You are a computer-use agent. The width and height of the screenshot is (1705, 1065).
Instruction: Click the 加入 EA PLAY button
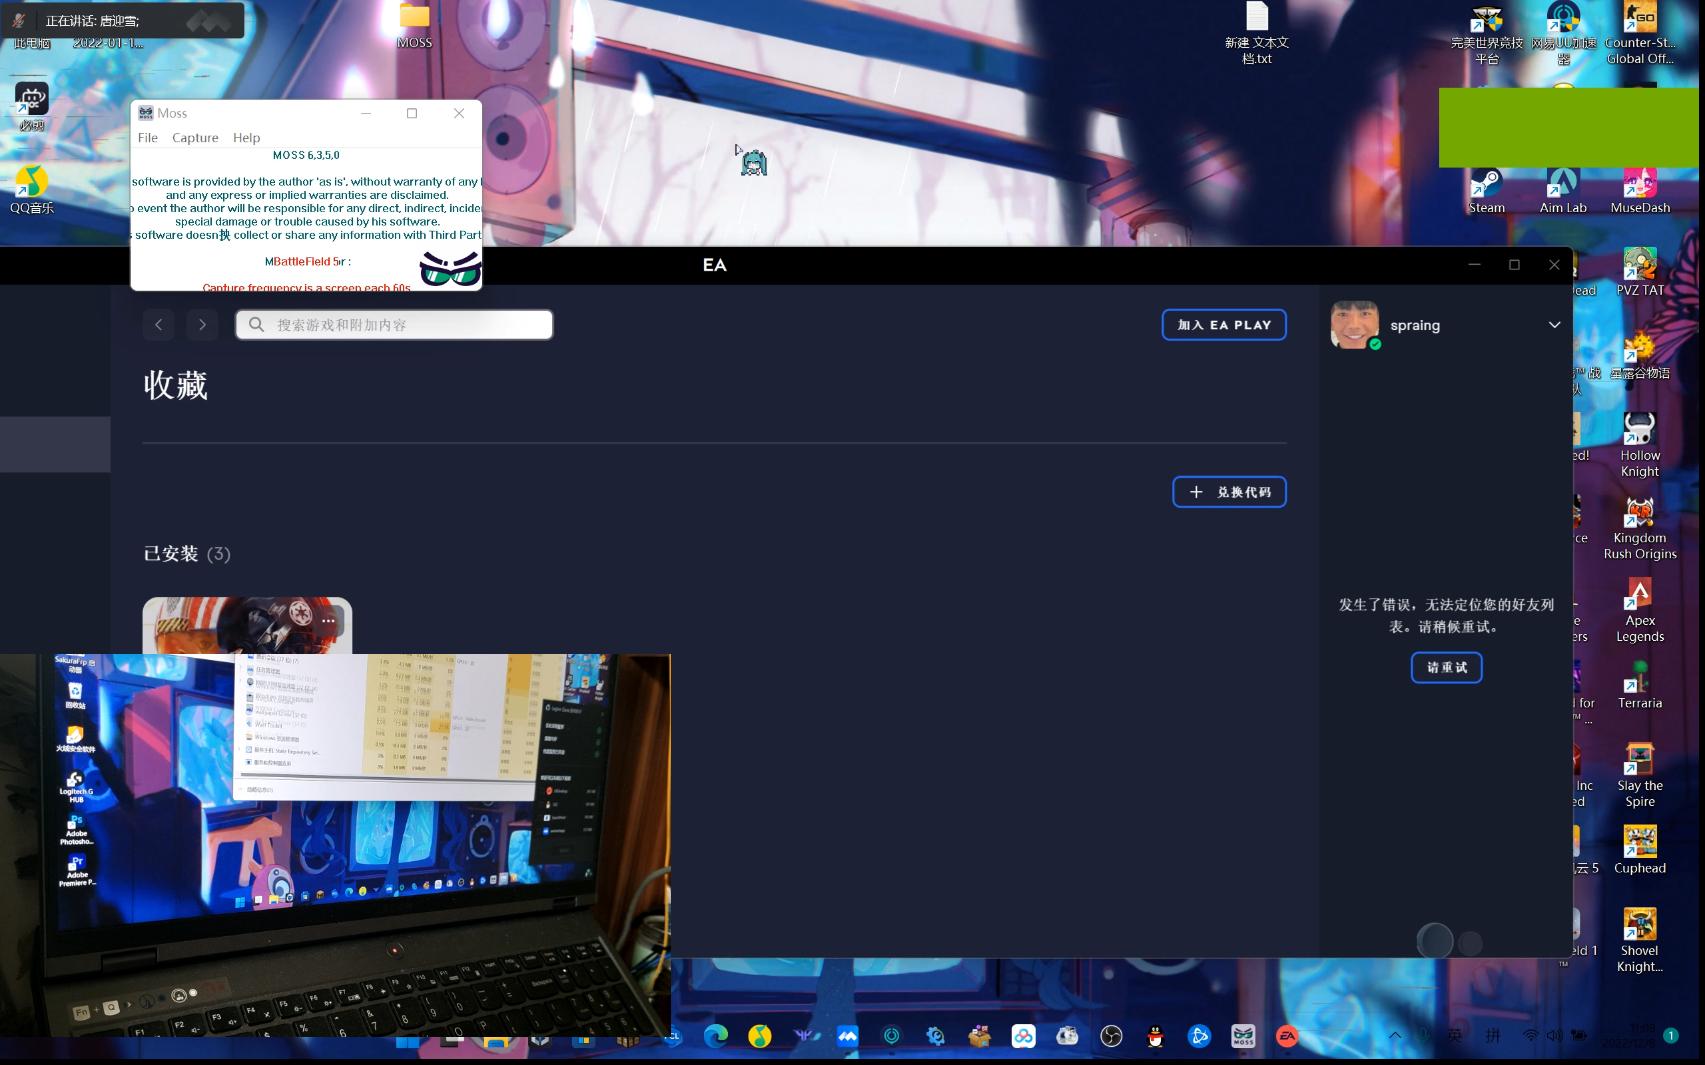[x=1224, y=324]
